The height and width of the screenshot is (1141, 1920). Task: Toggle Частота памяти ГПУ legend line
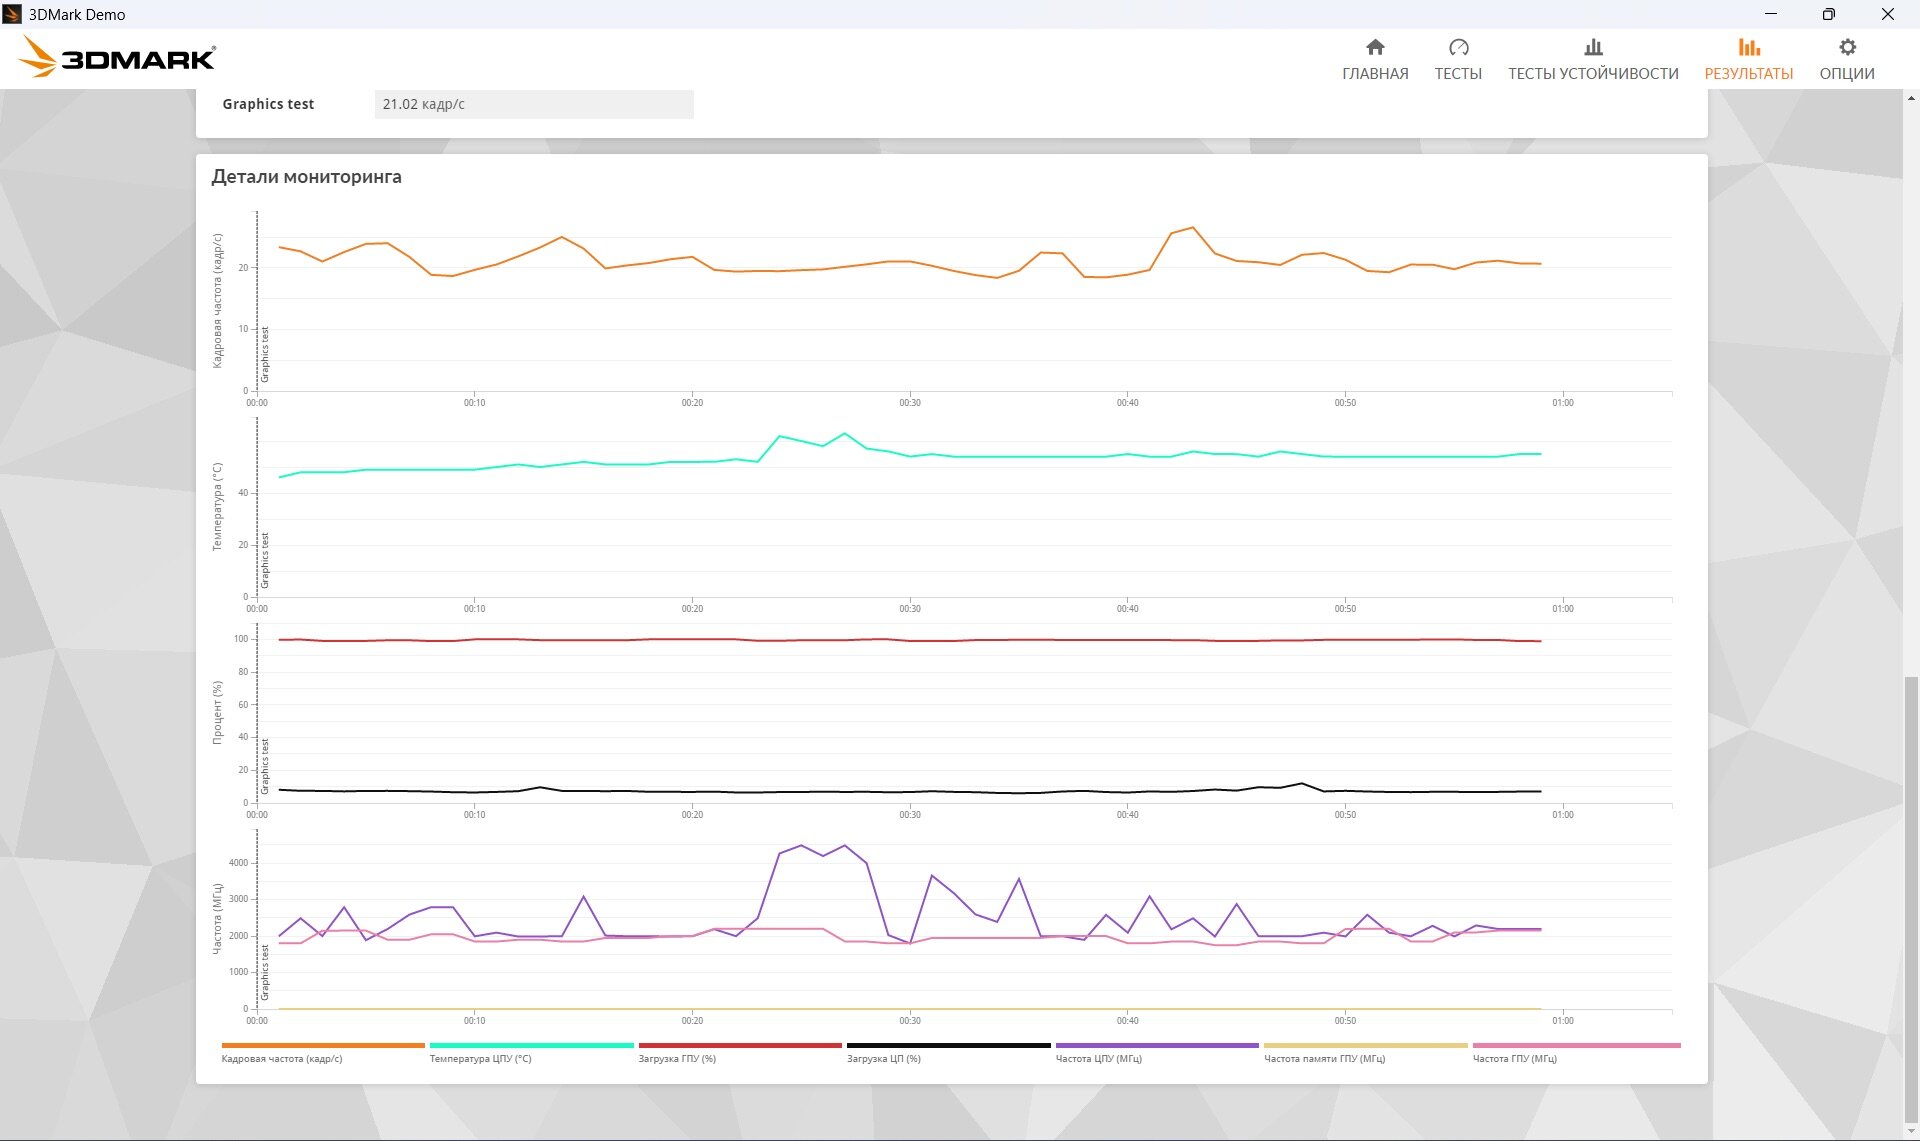pyautogui.click(x=1365, y=1046)
